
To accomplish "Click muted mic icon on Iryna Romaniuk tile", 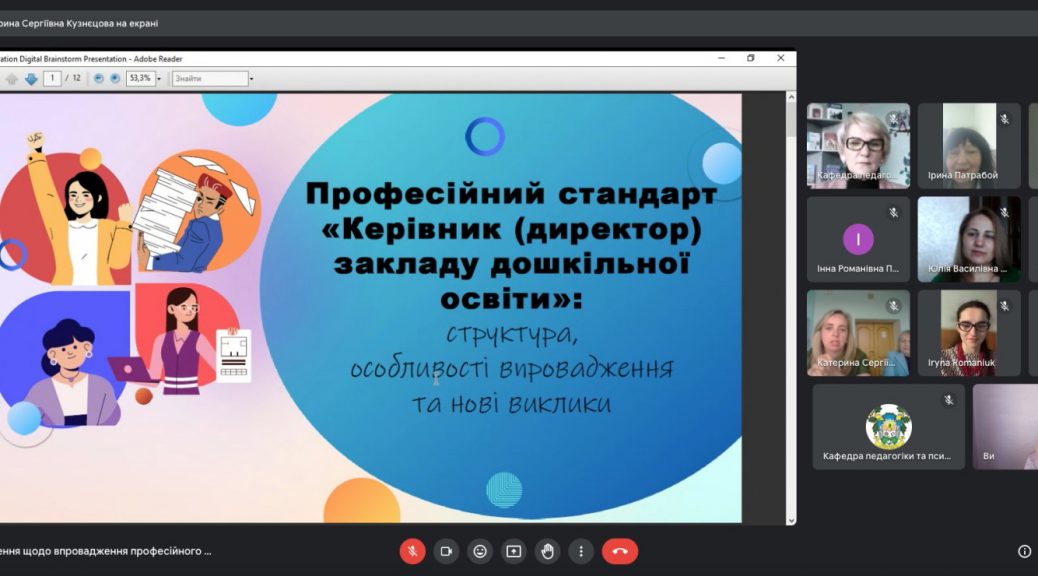I will click(1004, 306).
